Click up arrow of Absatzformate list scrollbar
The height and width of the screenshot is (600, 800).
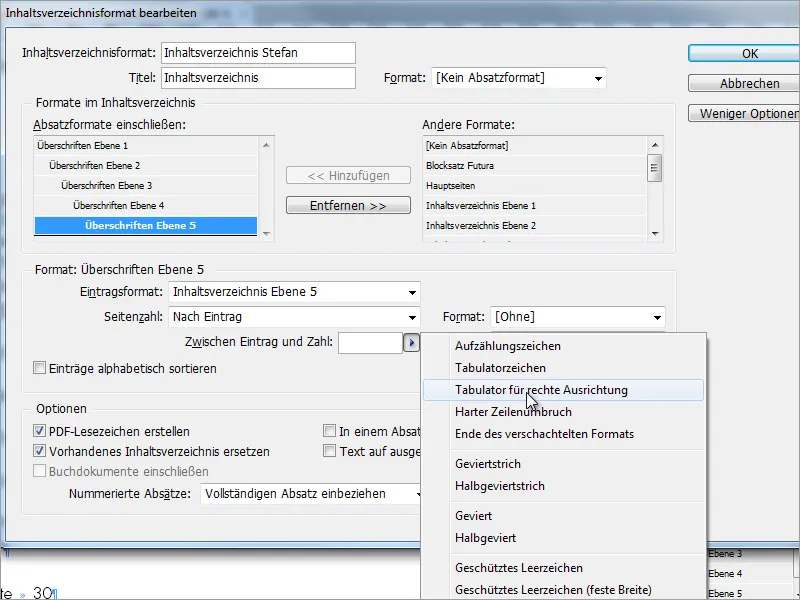click(266, 145)
